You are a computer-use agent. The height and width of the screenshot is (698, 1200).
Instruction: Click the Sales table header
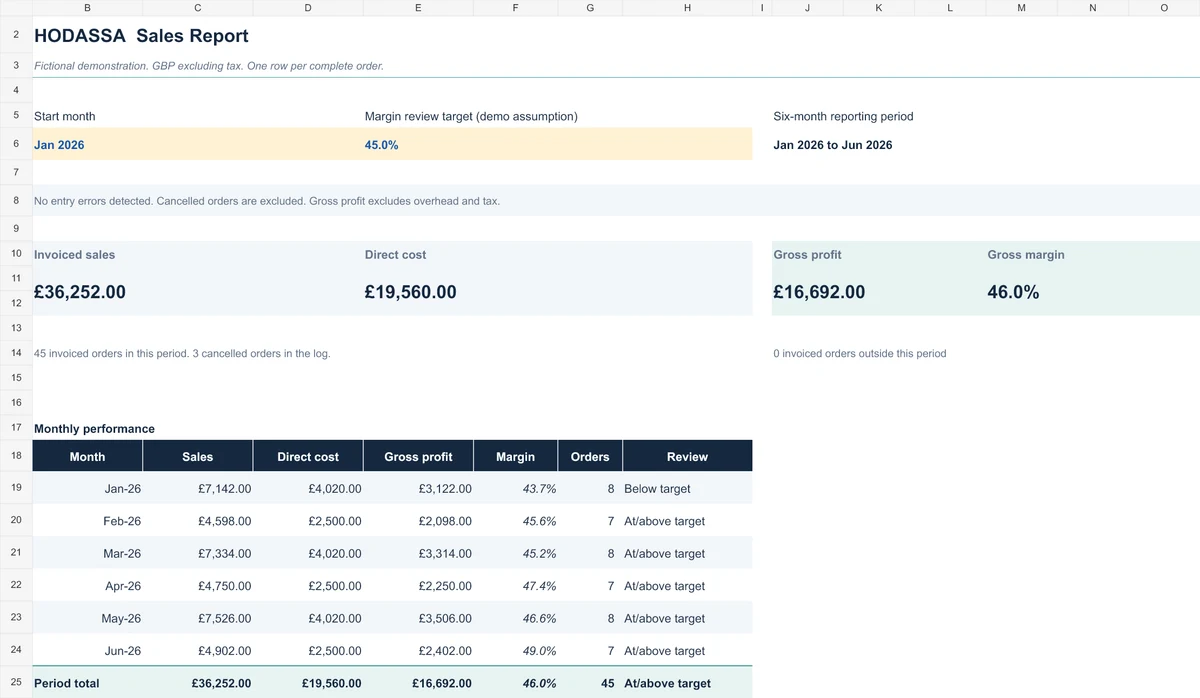[198, 456]
